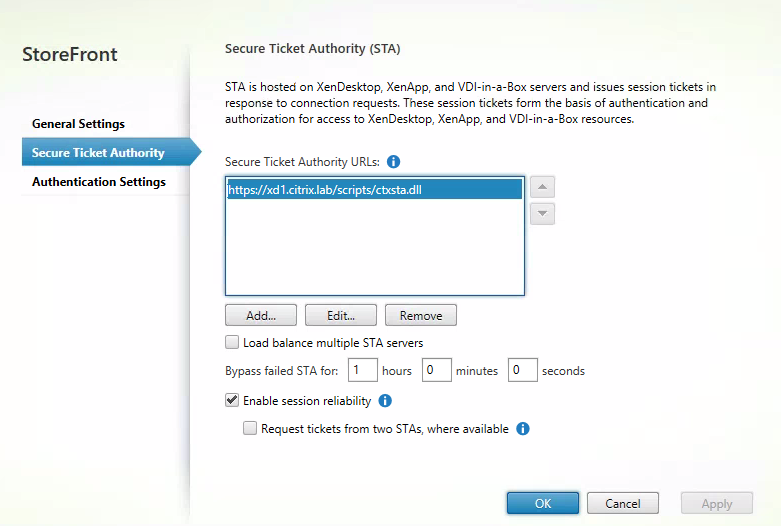Click info icon beside Request tickets from two STAs
Screen dimensions: 781x526
coord(522,429)
